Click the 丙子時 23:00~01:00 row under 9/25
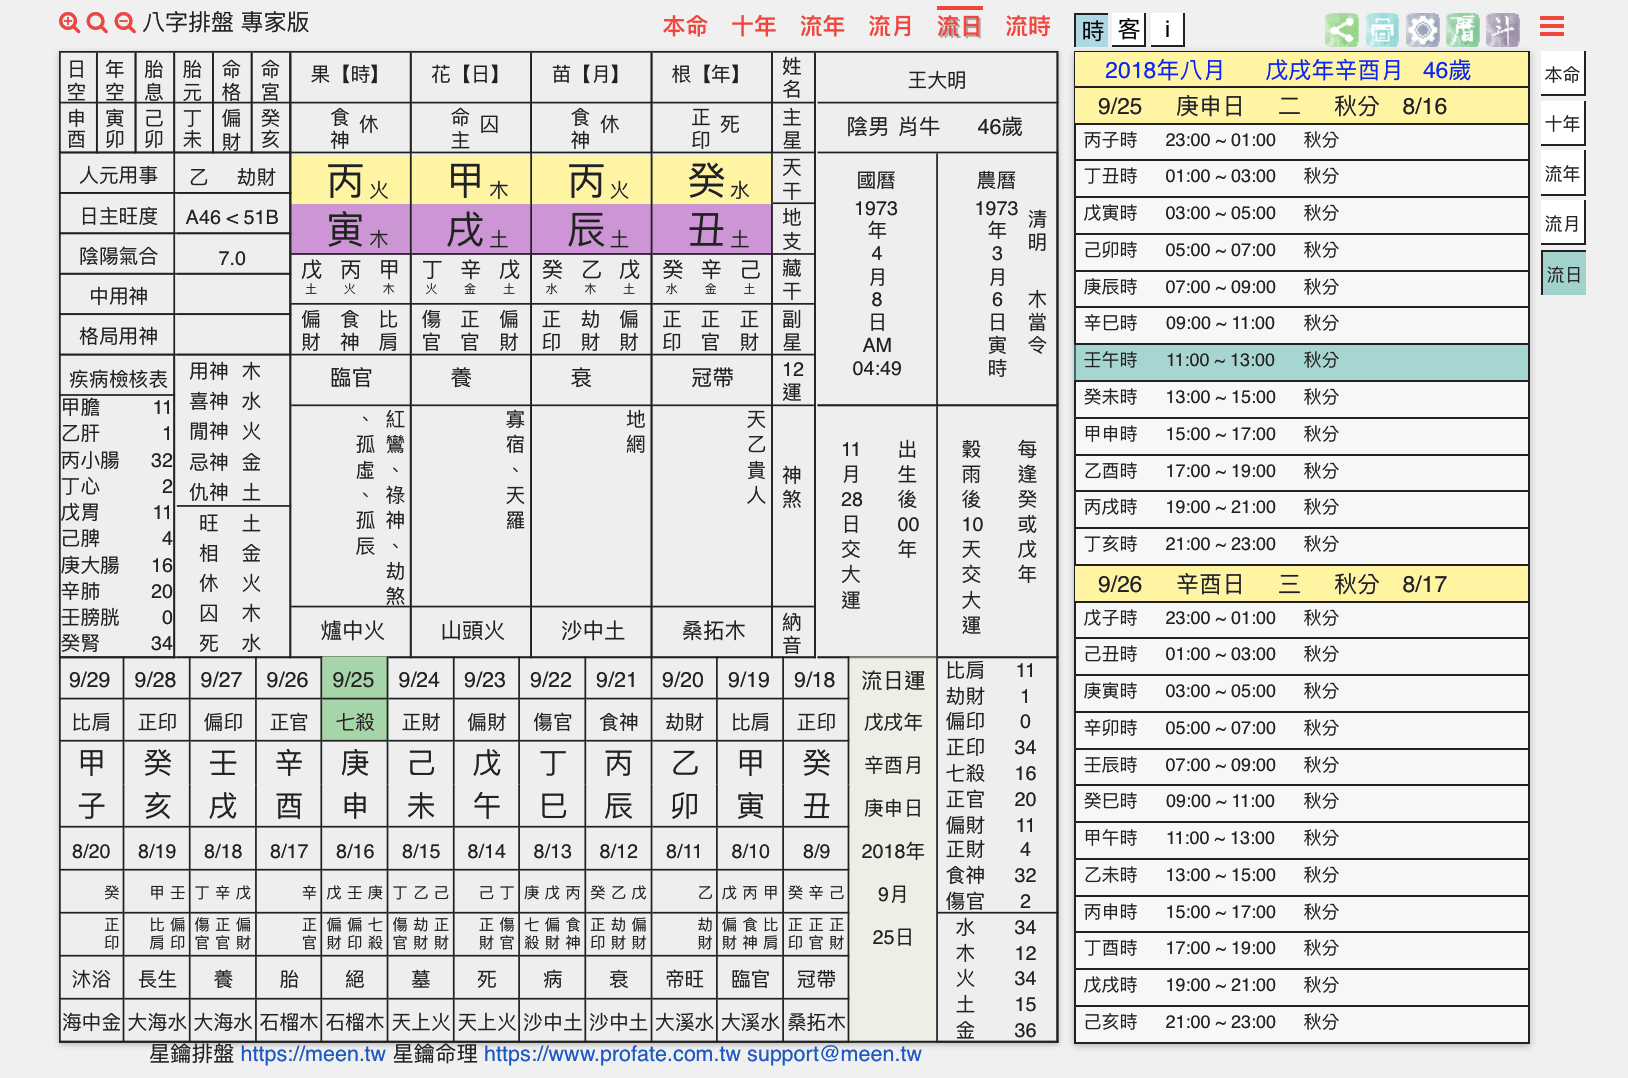Screen dimensions: 1628x1078 click(1301, 140)
